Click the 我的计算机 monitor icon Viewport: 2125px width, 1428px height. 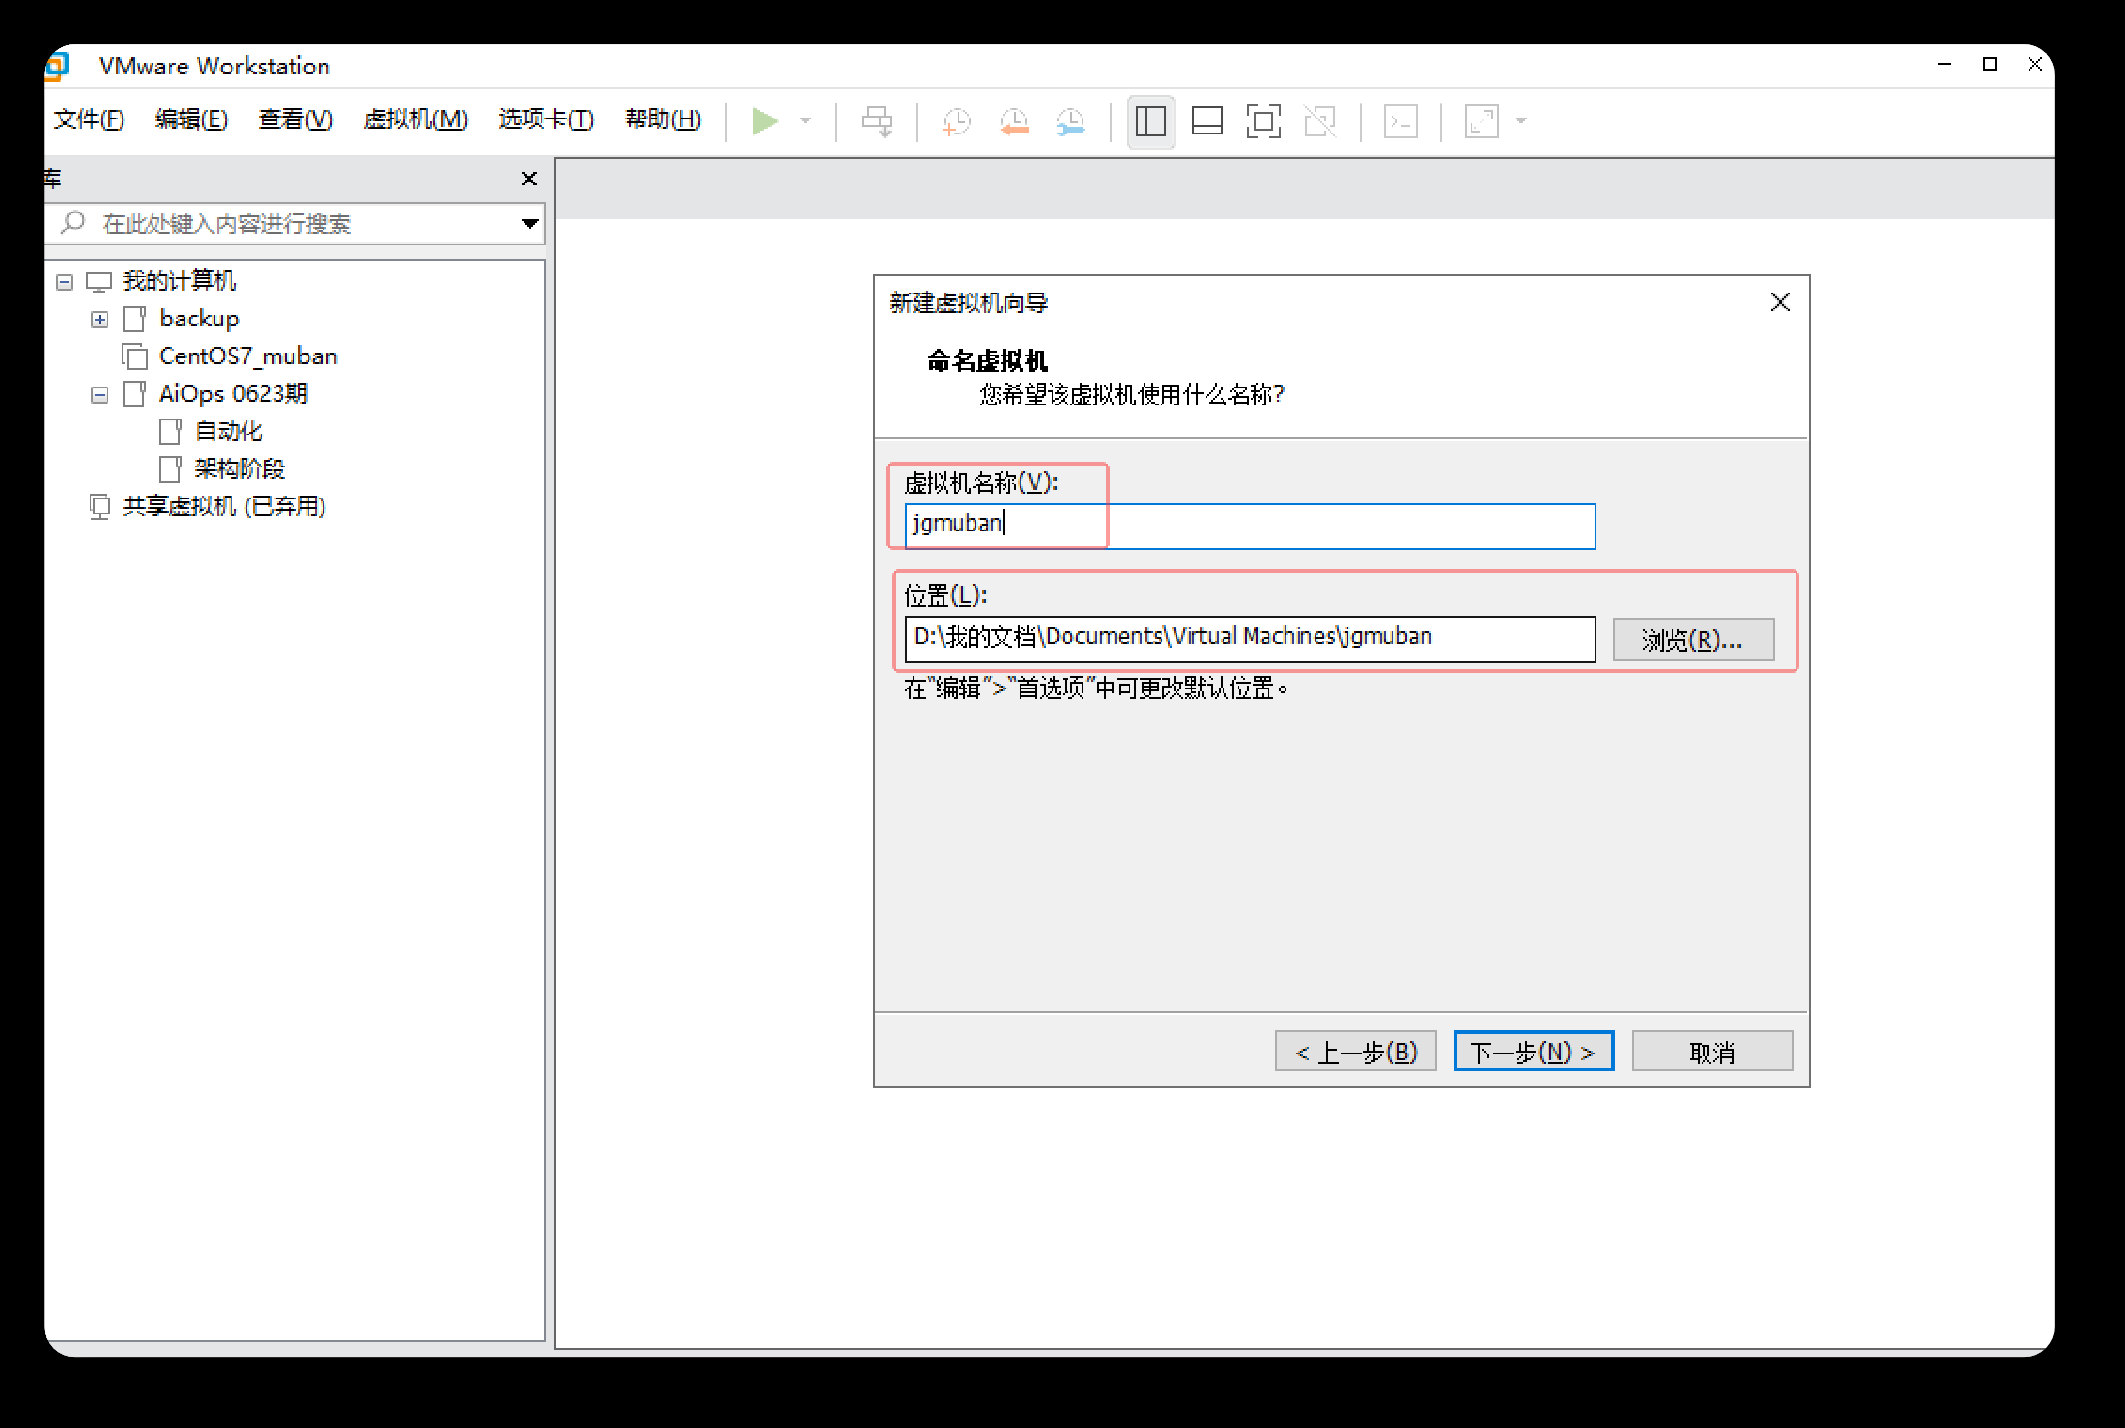(99, 282)
